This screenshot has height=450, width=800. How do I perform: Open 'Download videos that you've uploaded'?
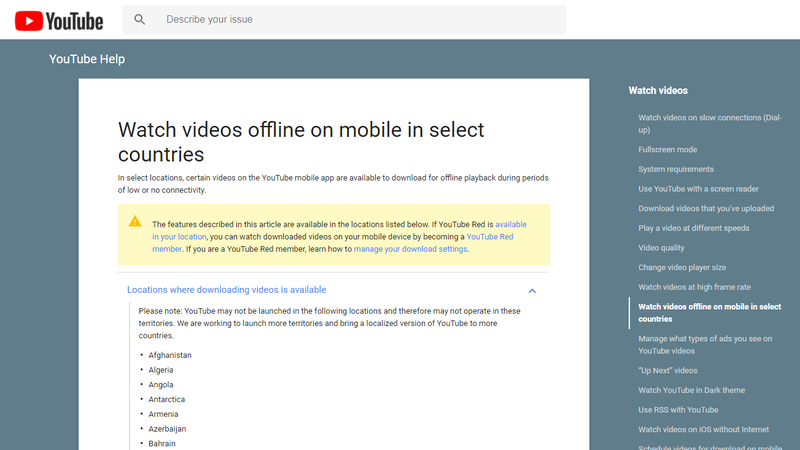click(706, 209)
